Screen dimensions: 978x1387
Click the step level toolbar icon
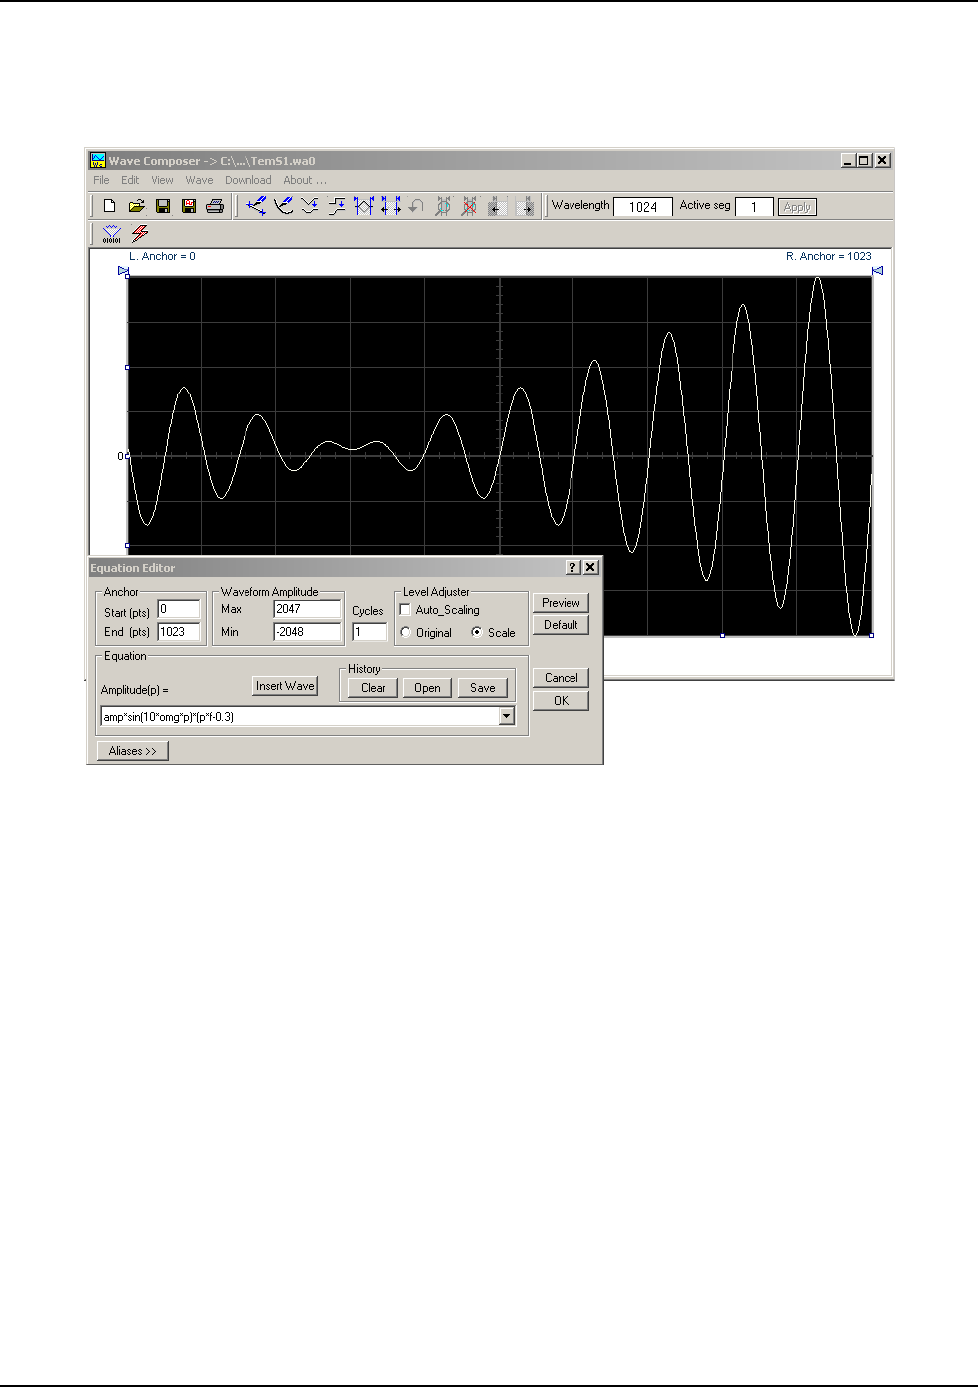[x=337, y=206]
